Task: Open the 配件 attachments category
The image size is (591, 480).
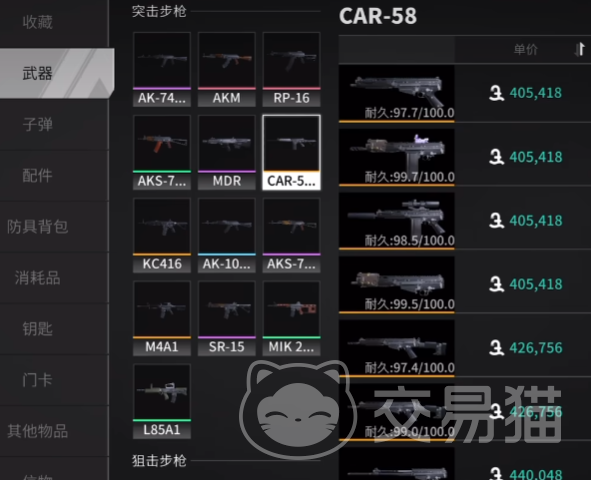Action: [x=37, y=176]
